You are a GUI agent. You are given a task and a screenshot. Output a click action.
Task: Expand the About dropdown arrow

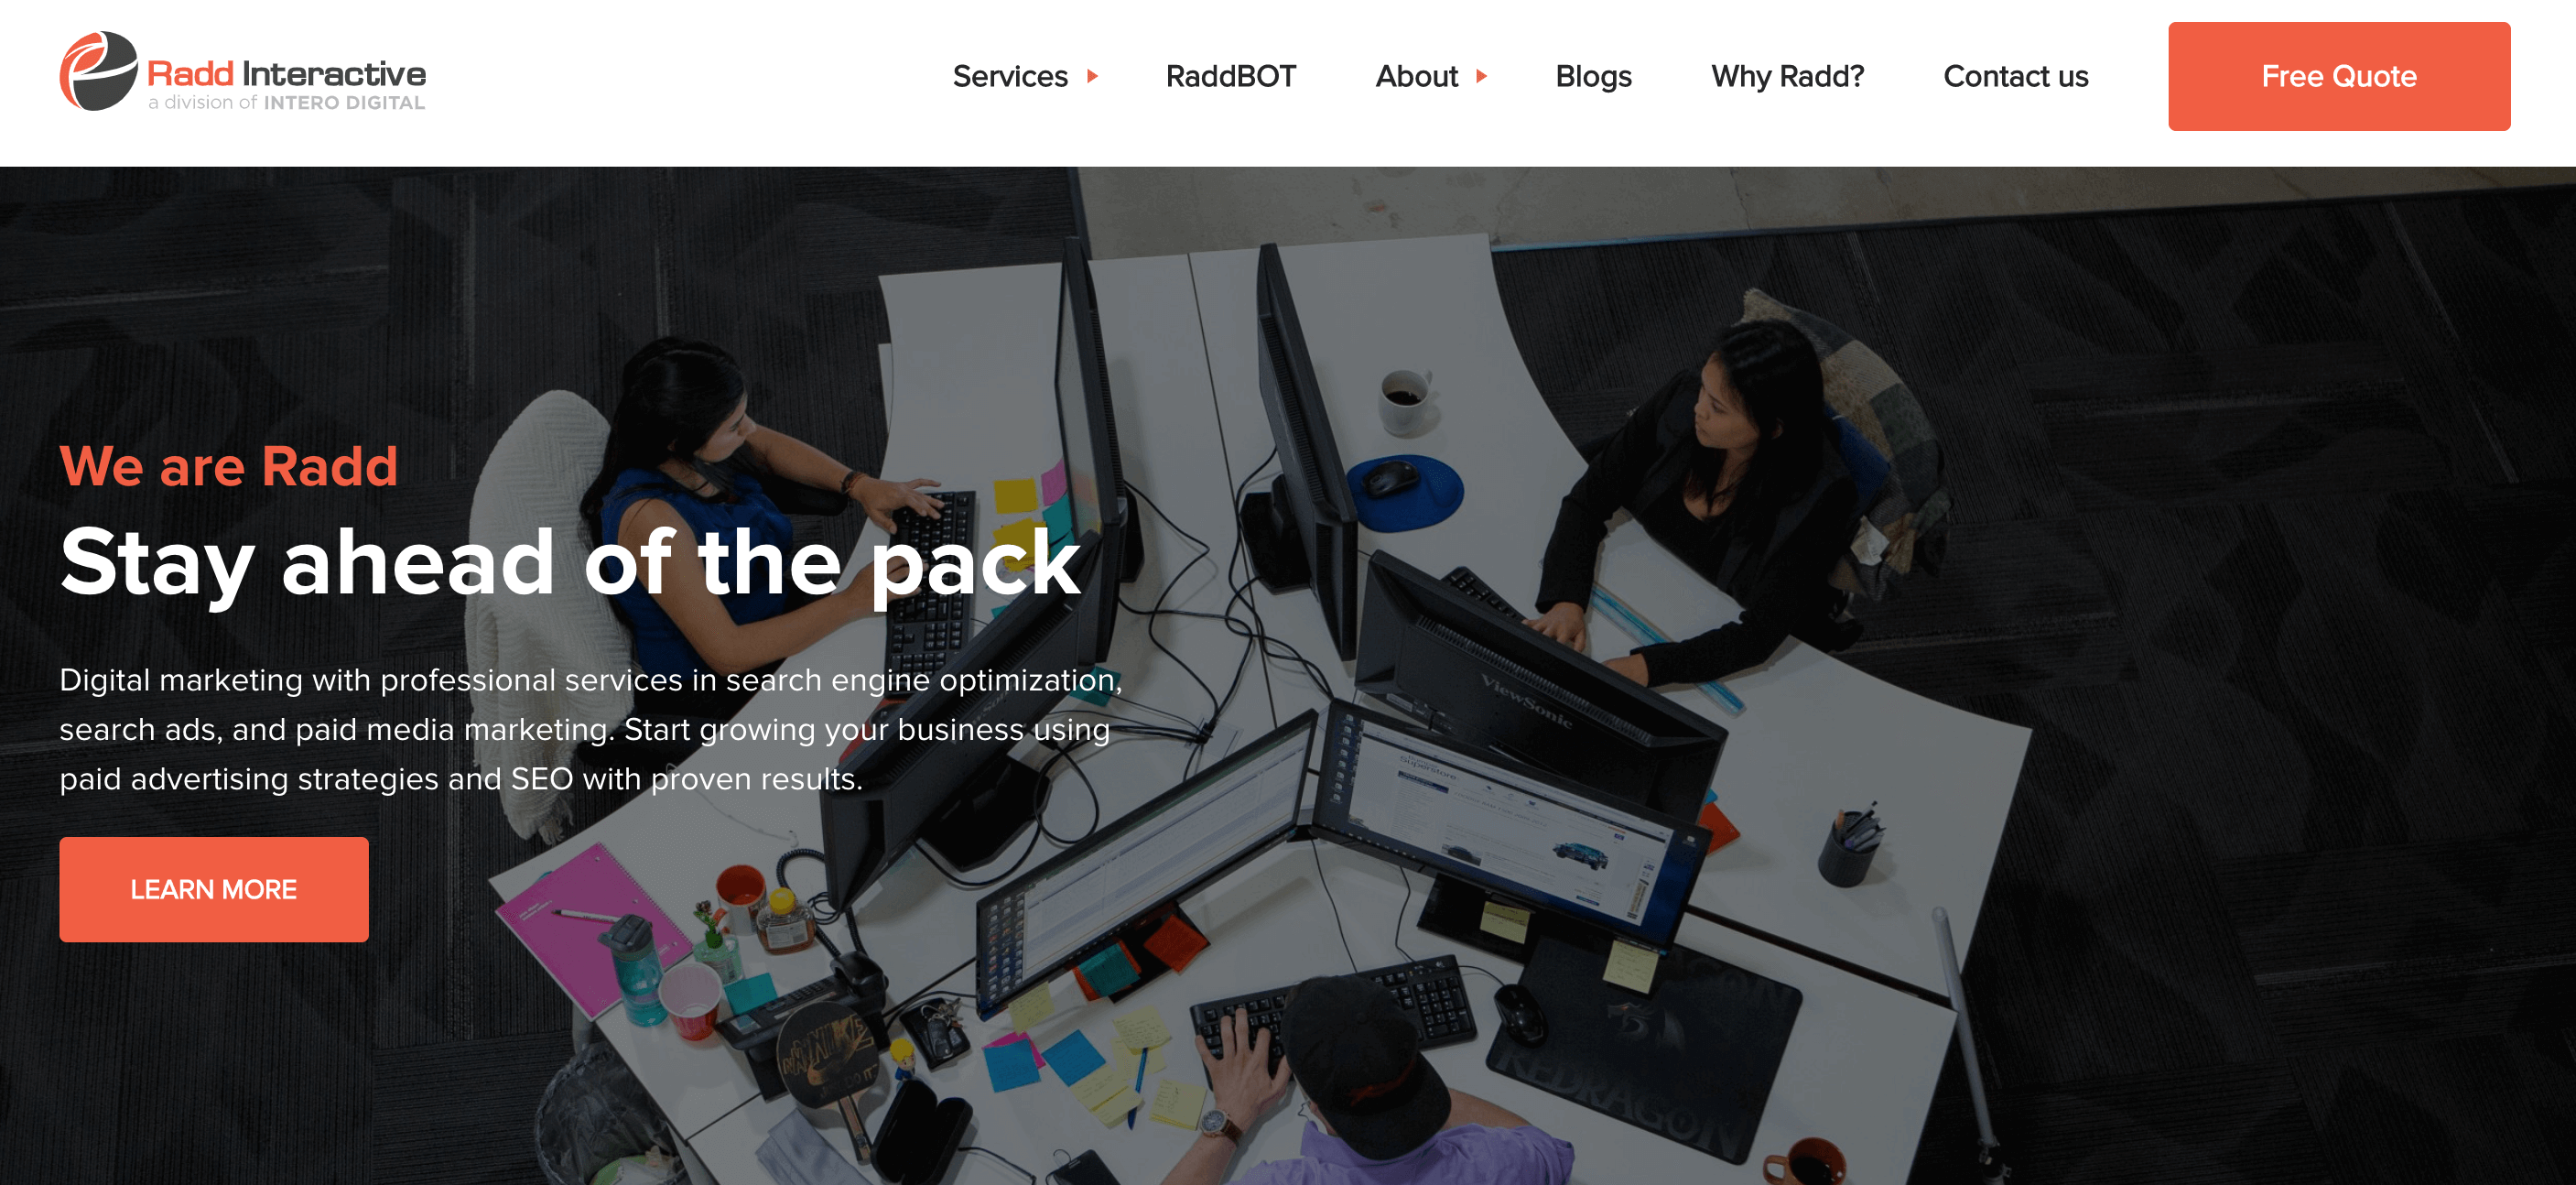coord(1482,76)
